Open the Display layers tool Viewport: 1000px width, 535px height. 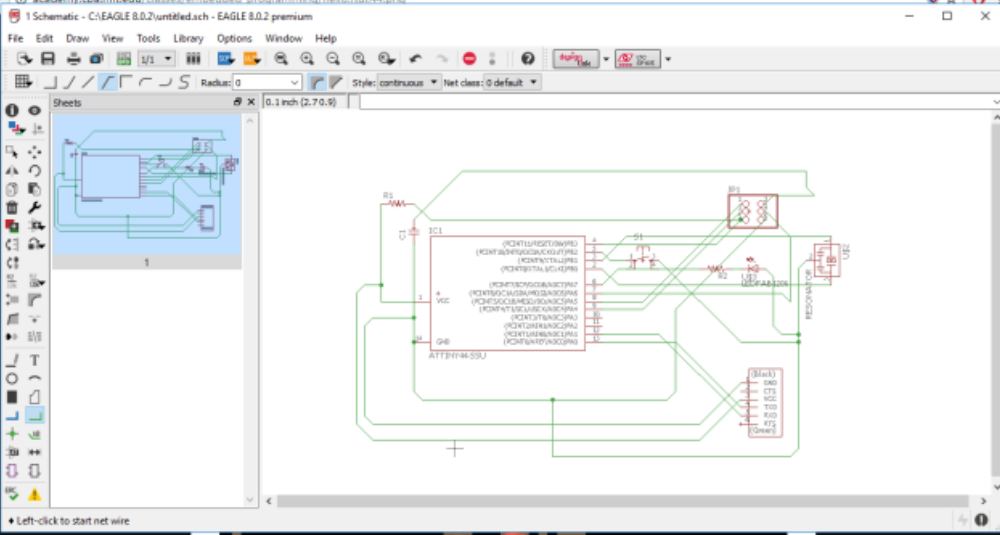click(15, 129)
